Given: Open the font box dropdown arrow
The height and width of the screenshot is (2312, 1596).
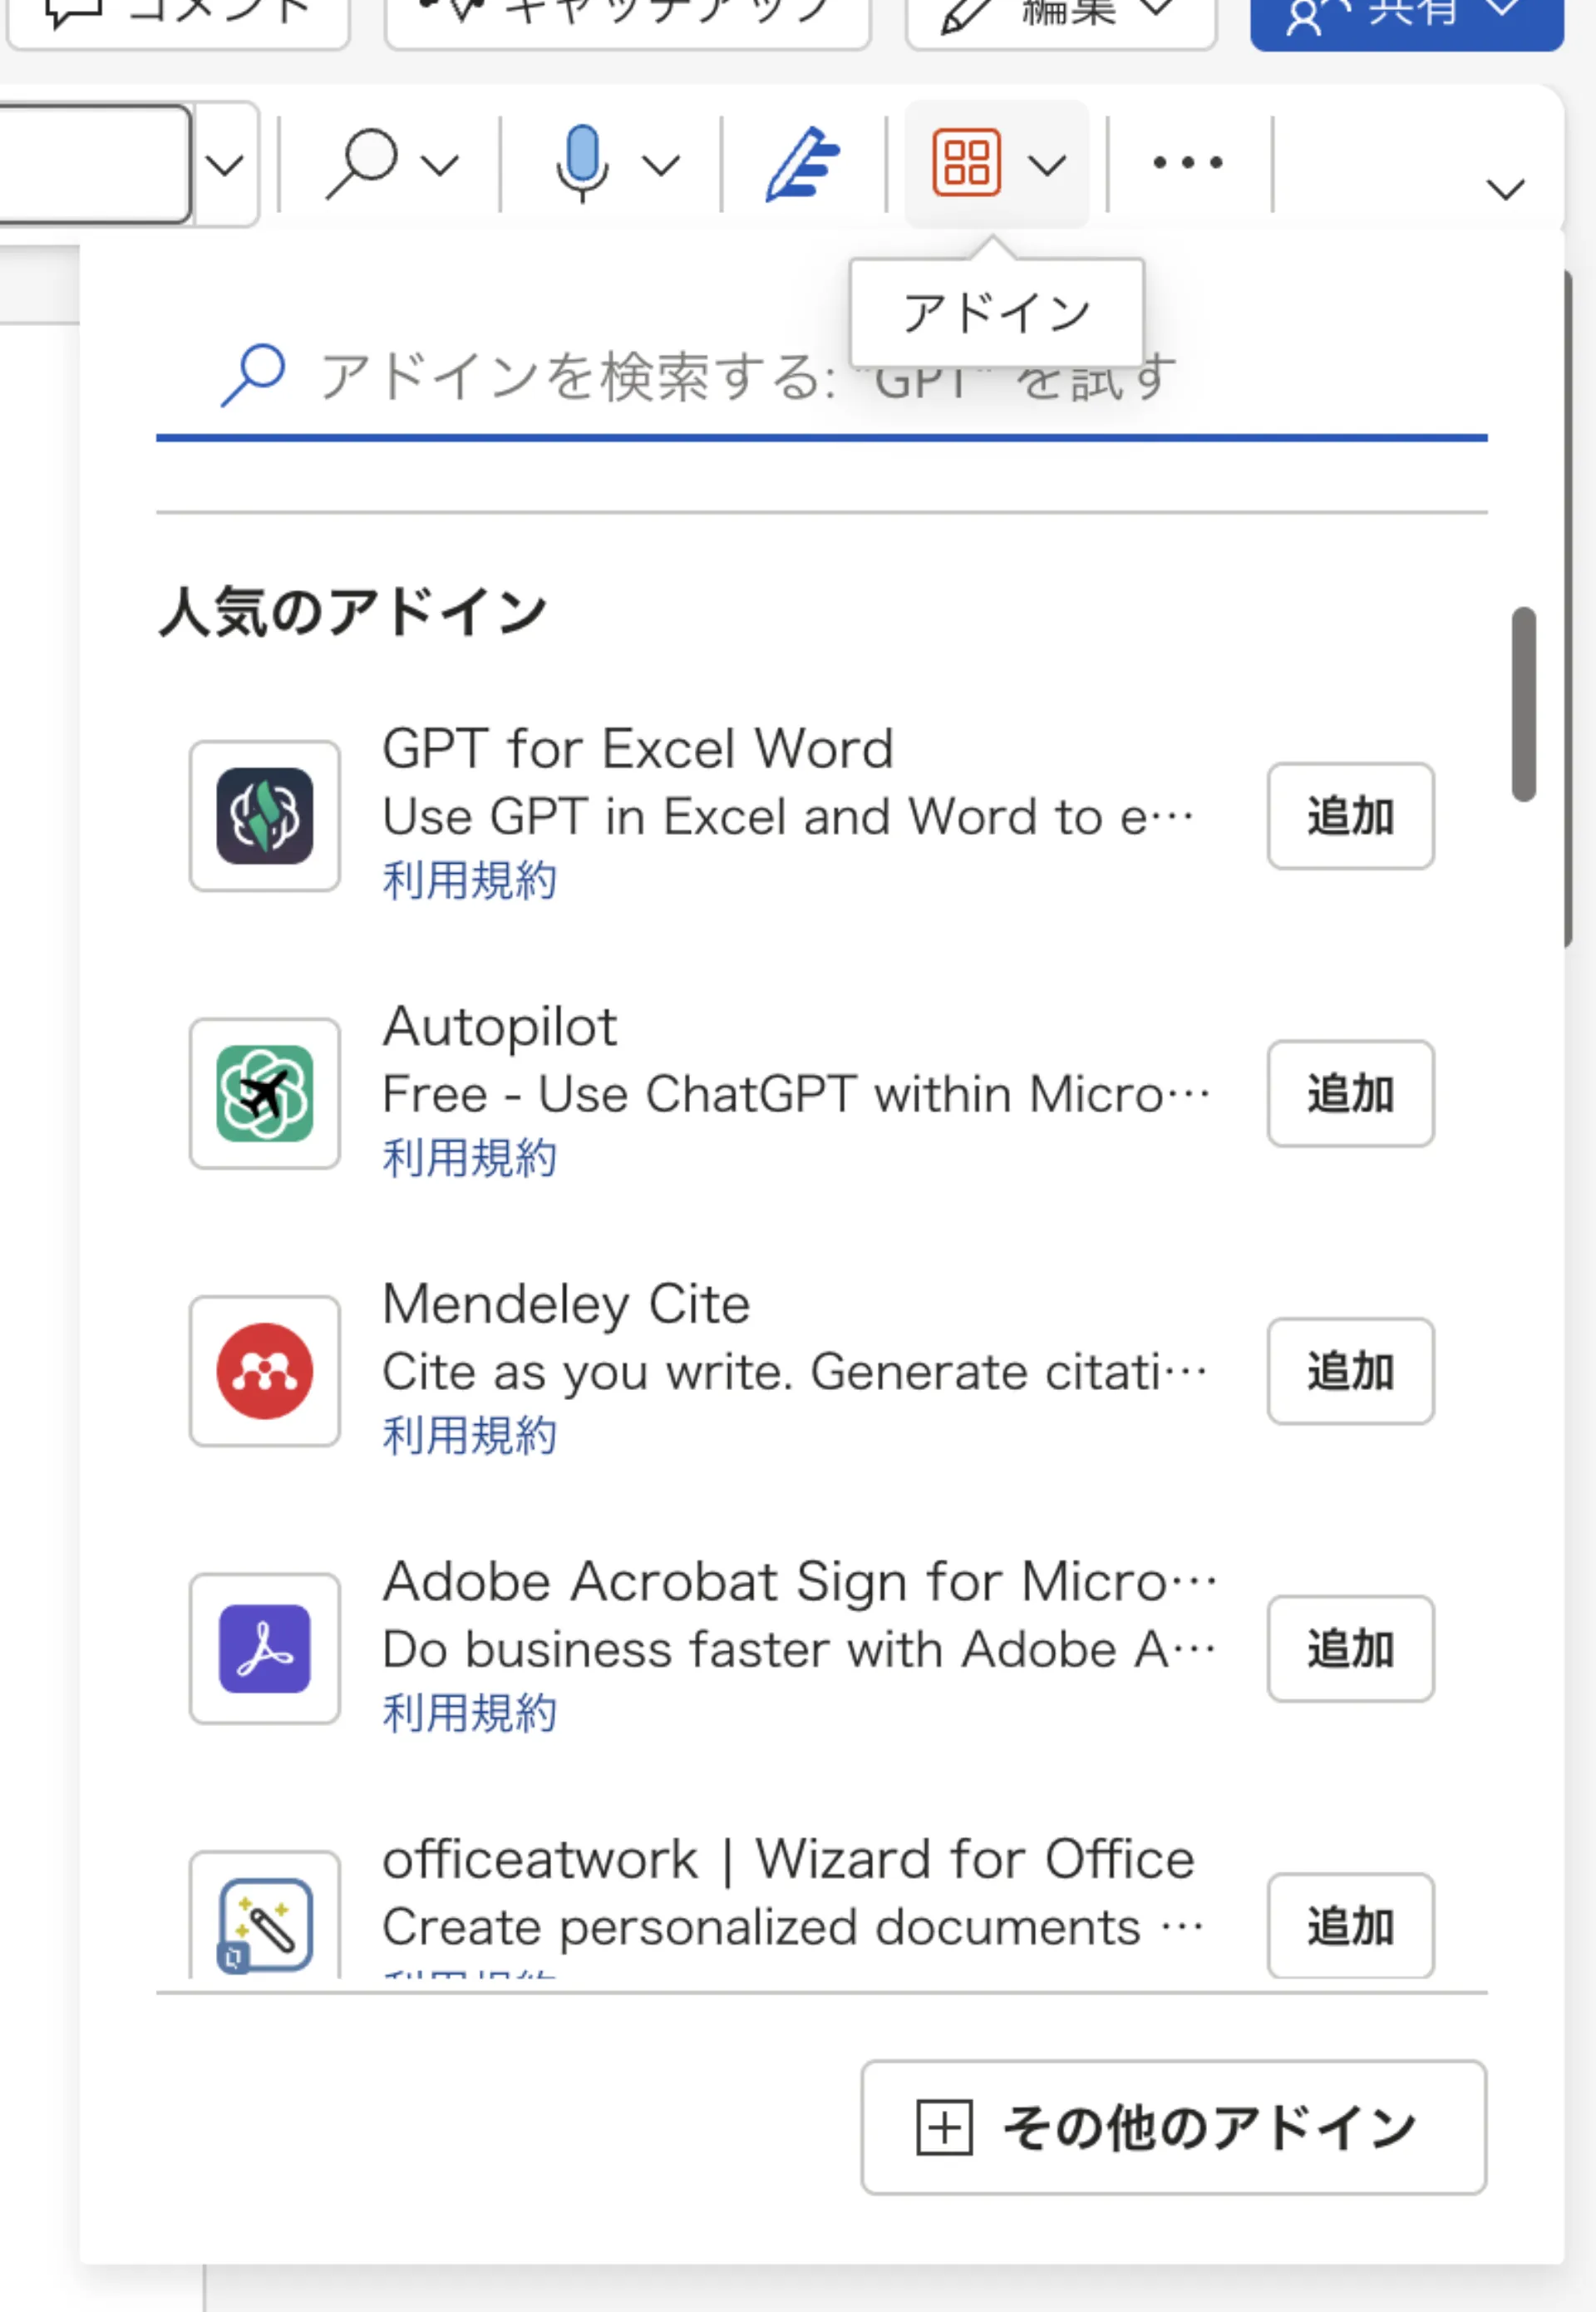Looking at the screenshot, I should pyautogui.click(x=225, y=165).
